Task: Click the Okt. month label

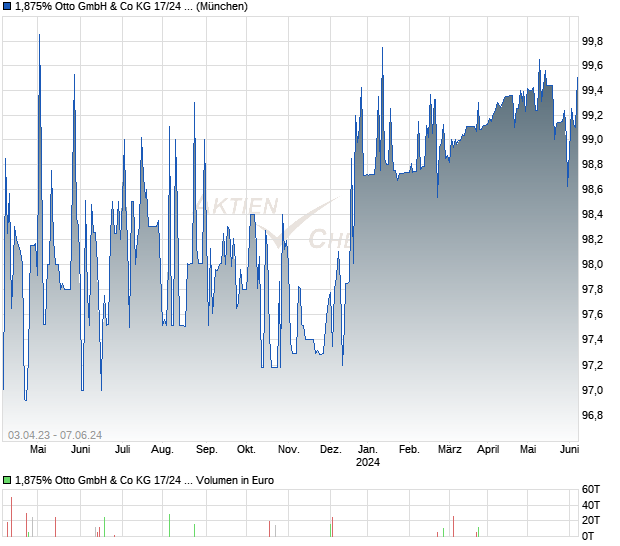Action: coord(246,450)
